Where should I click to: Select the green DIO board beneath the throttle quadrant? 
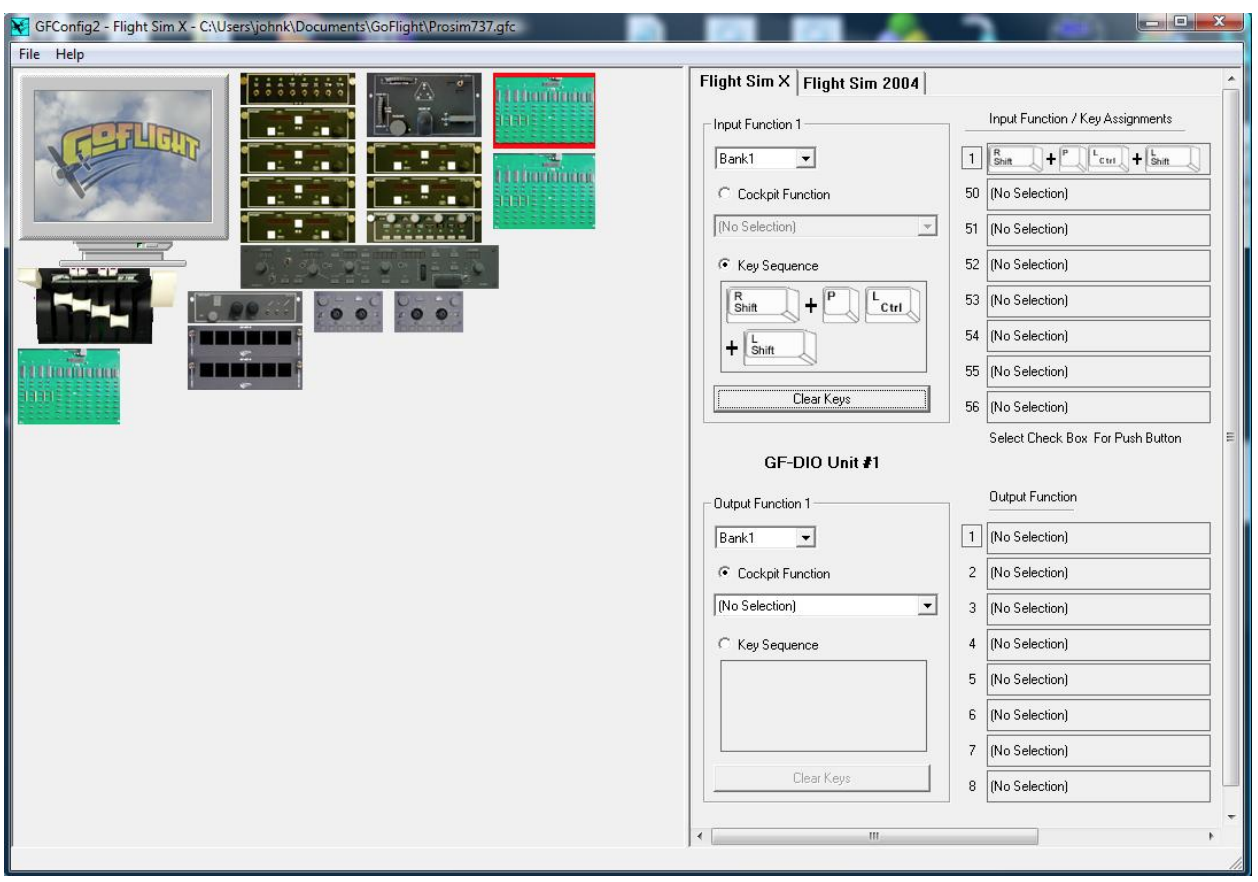click(x=69, y=386)
